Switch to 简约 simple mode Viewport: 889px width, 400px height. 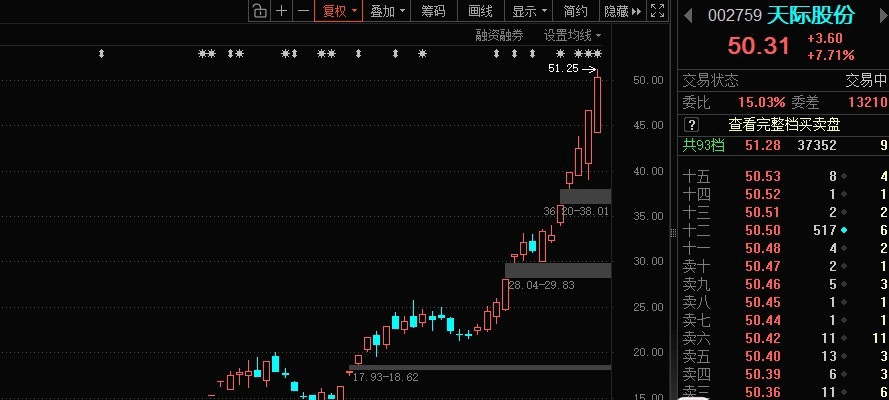[576, 11]
